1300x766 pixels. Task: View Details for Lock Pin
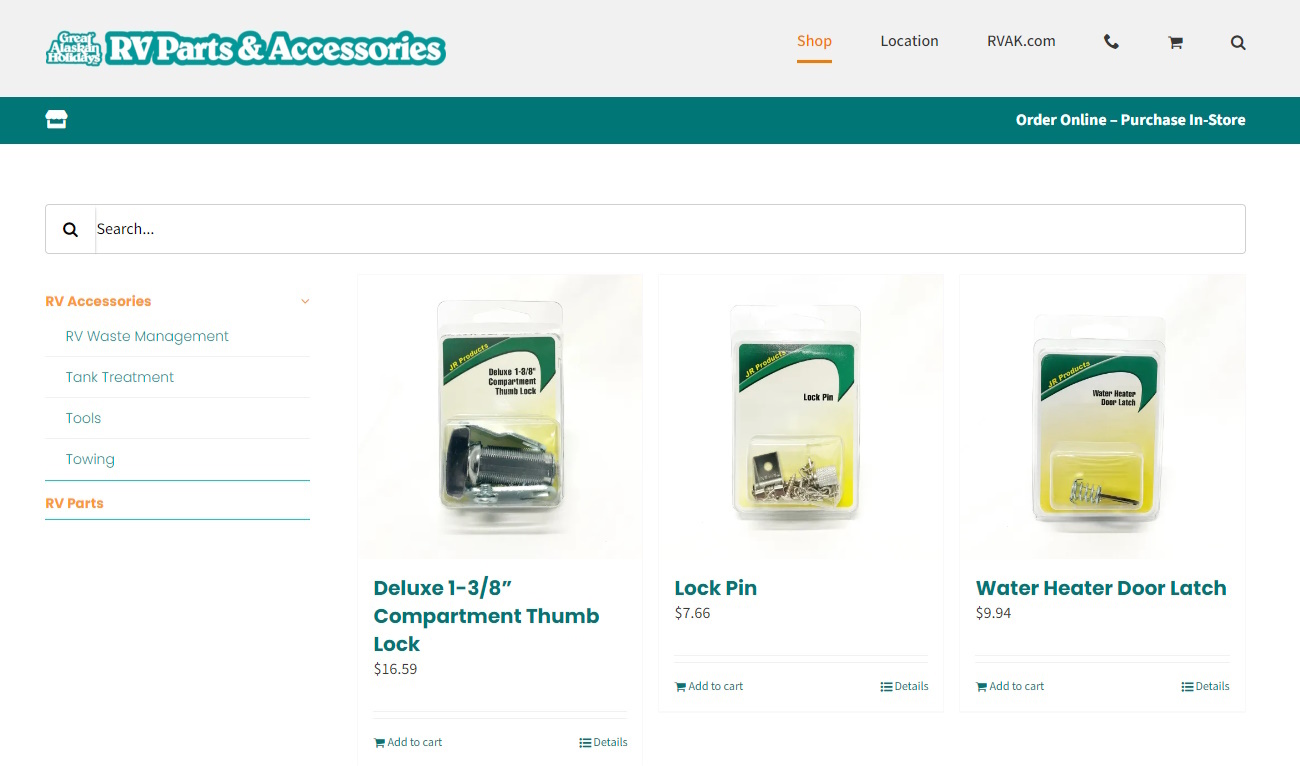[x=905, y=686]
